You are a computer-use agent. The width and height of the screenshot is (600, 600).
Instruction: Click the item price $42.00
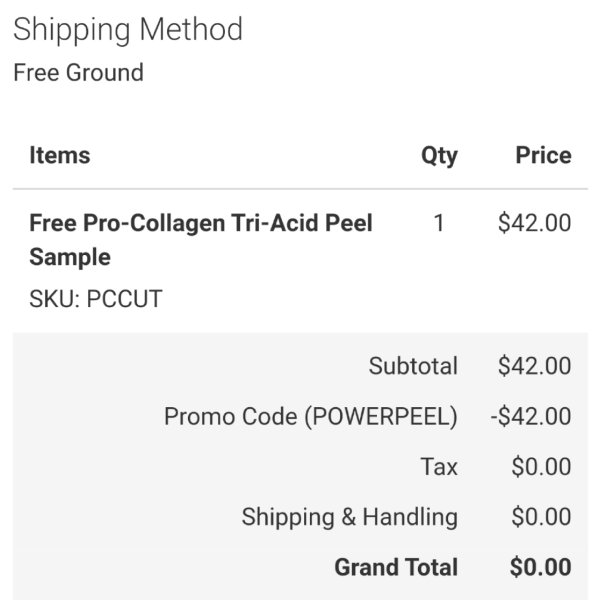(535, 223)
